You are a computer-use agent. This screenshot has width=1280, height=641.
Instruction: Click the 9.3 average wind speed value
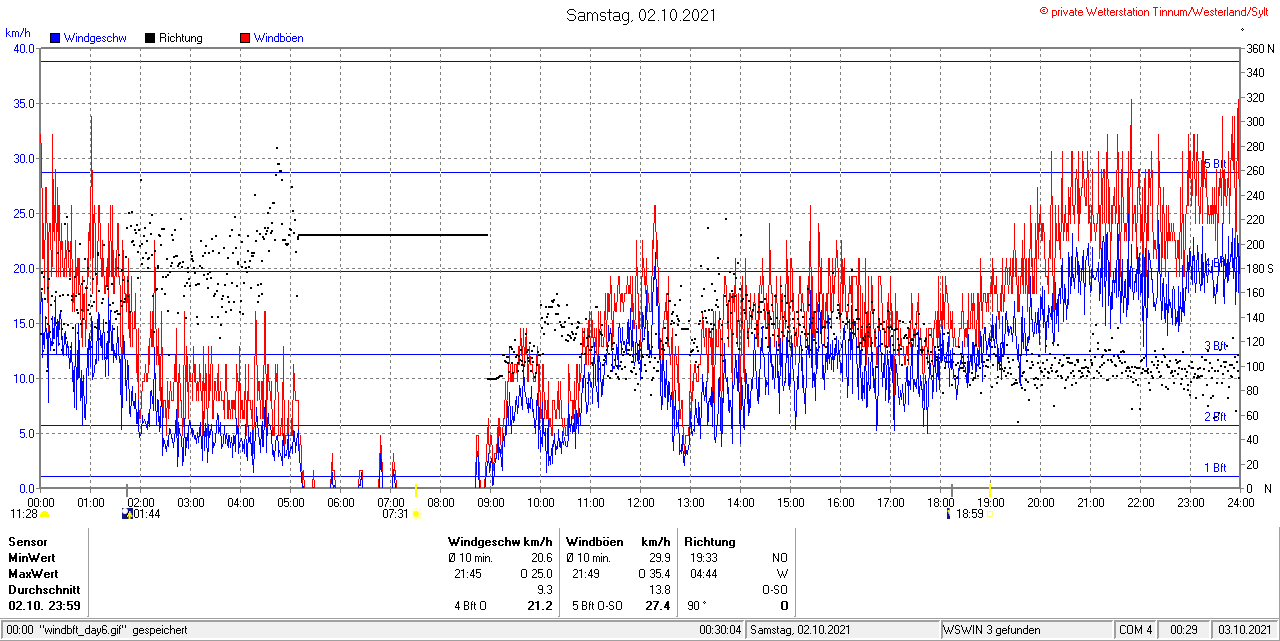click(x=545, y=590)
